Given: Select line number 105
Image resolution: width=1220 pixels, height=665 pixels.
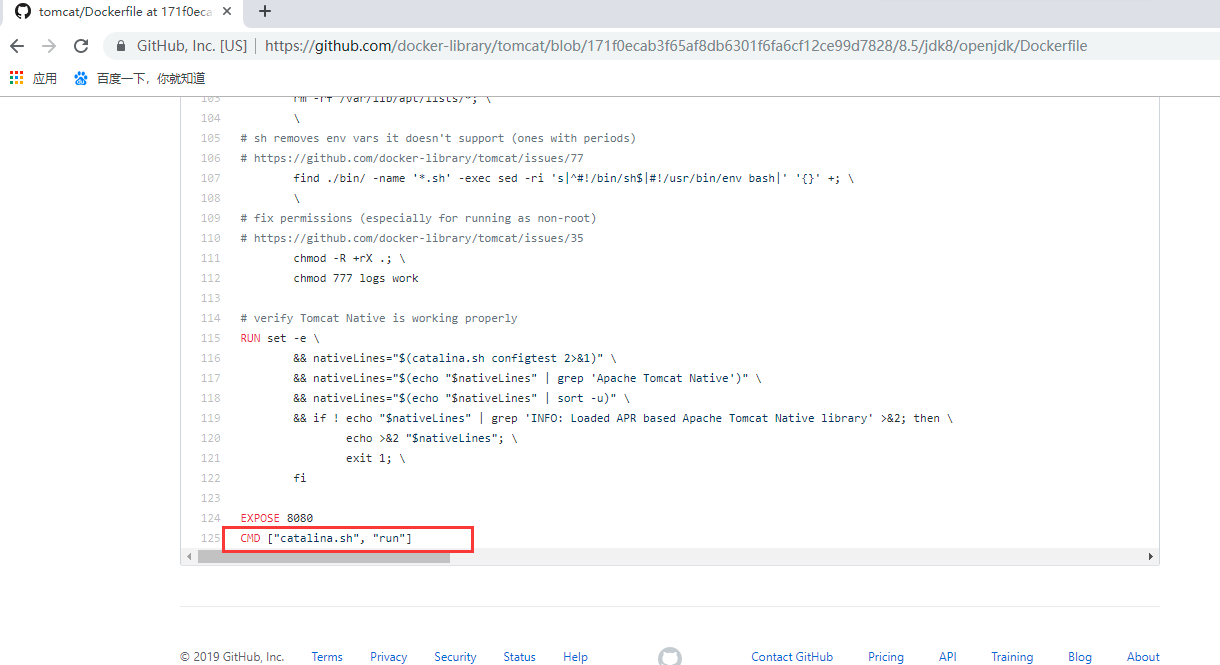Looking at the screenshot, I should tap(210, 138).
